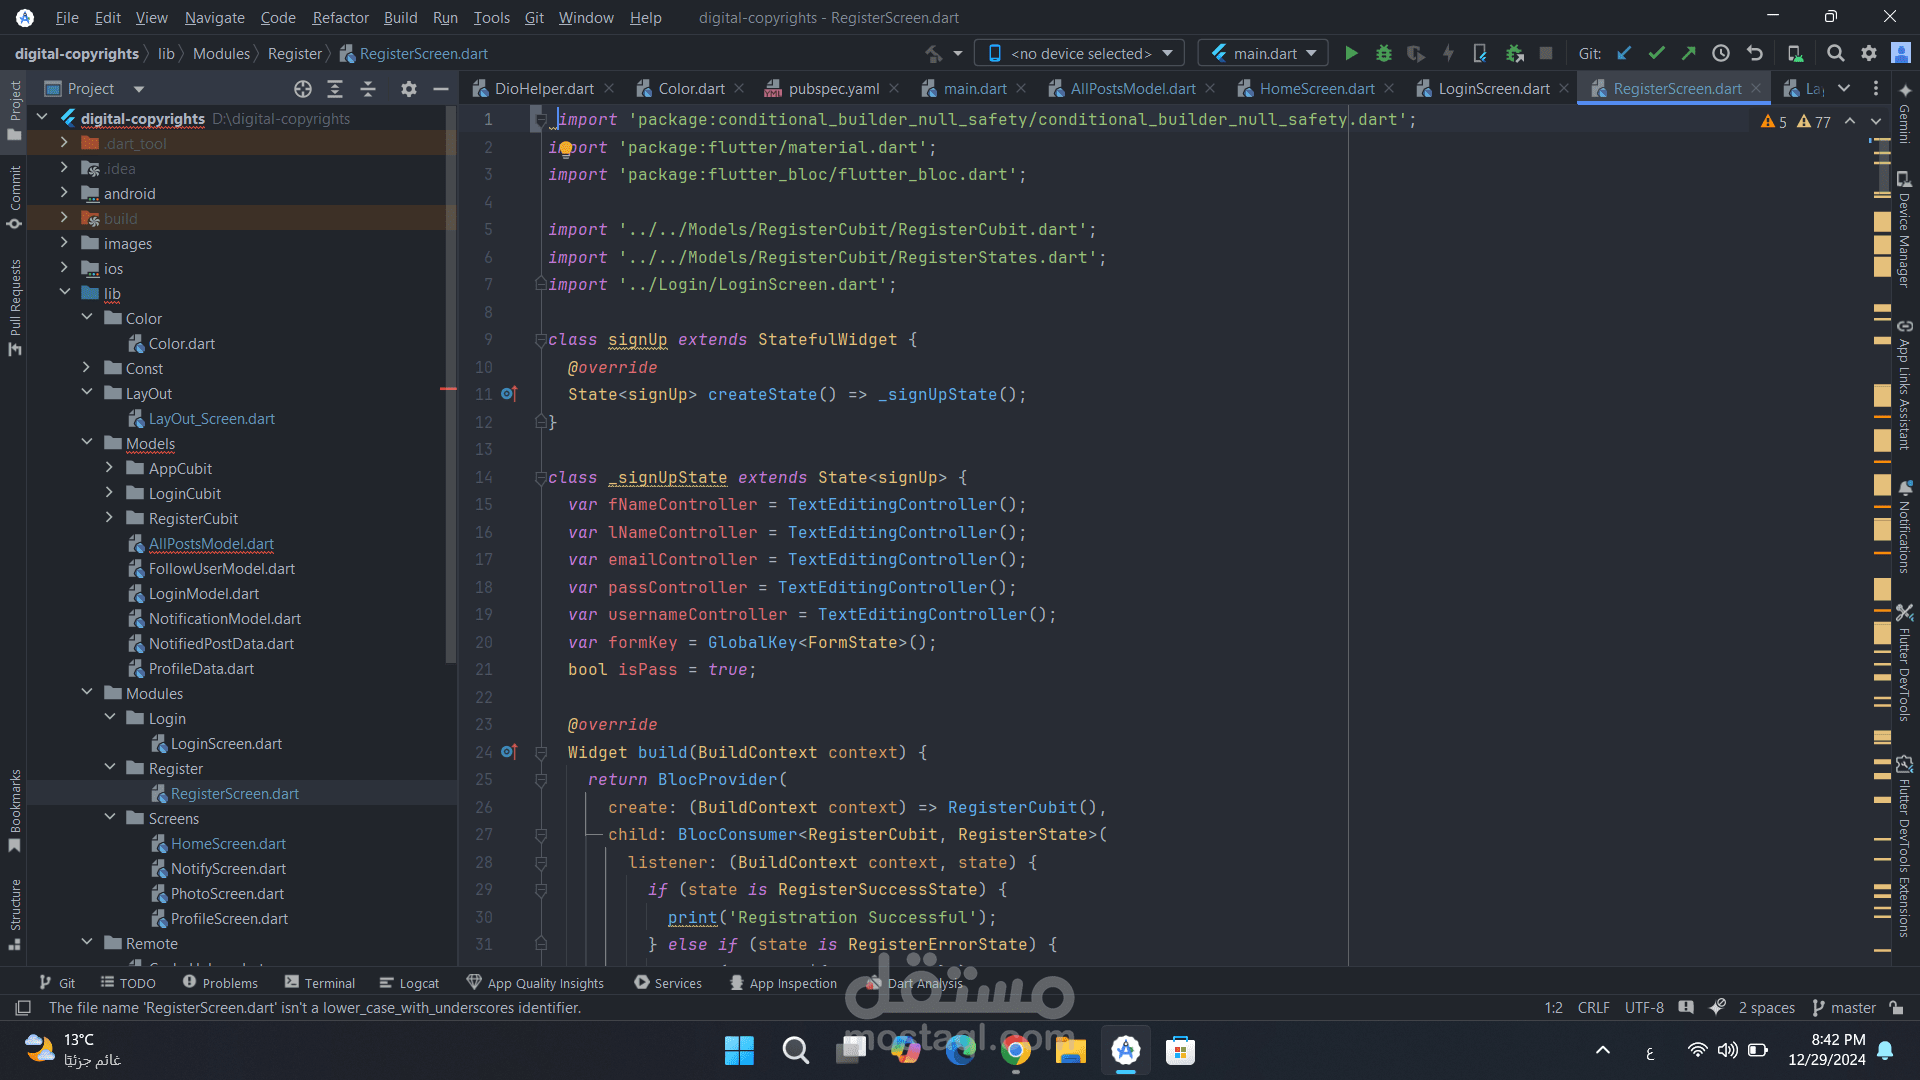Click the green Run app button
The image size is (1920, 1080).
click(x=1351, y=54)
